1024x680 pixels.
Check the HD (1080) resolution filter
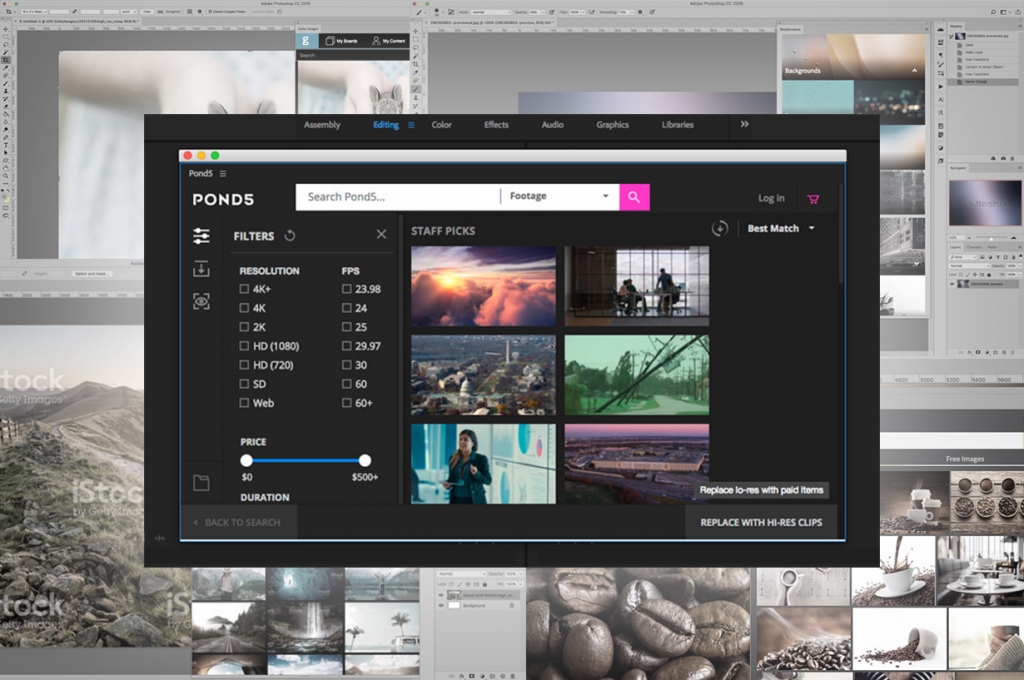243,346
